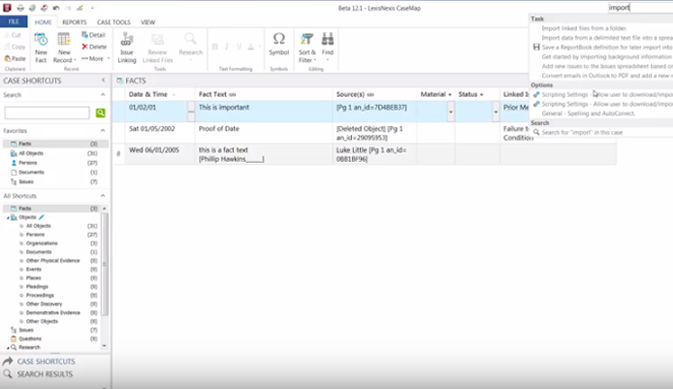Collapse the Search section
This screenshot has height=389, width=673.
pyautogui.click(x=103, y=94)
